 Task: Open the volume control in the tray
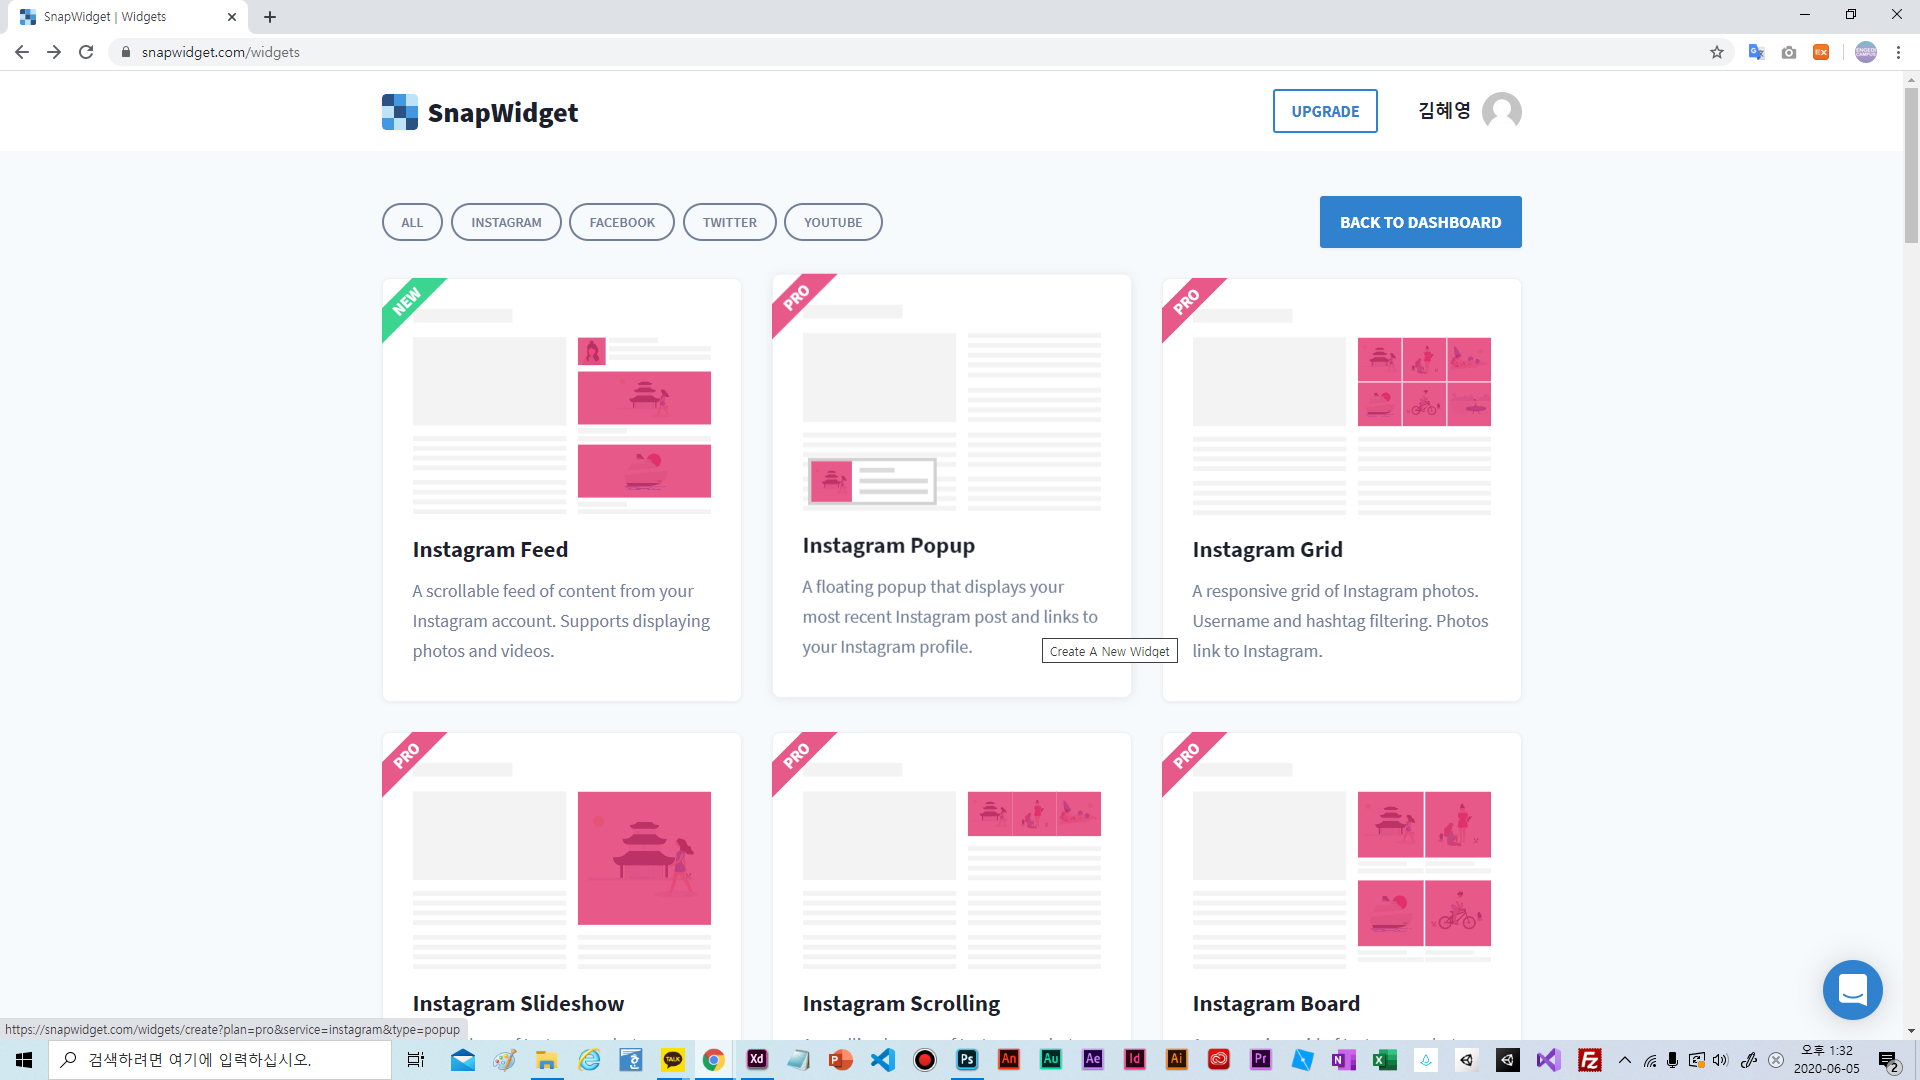(x=1720, y=1060)
